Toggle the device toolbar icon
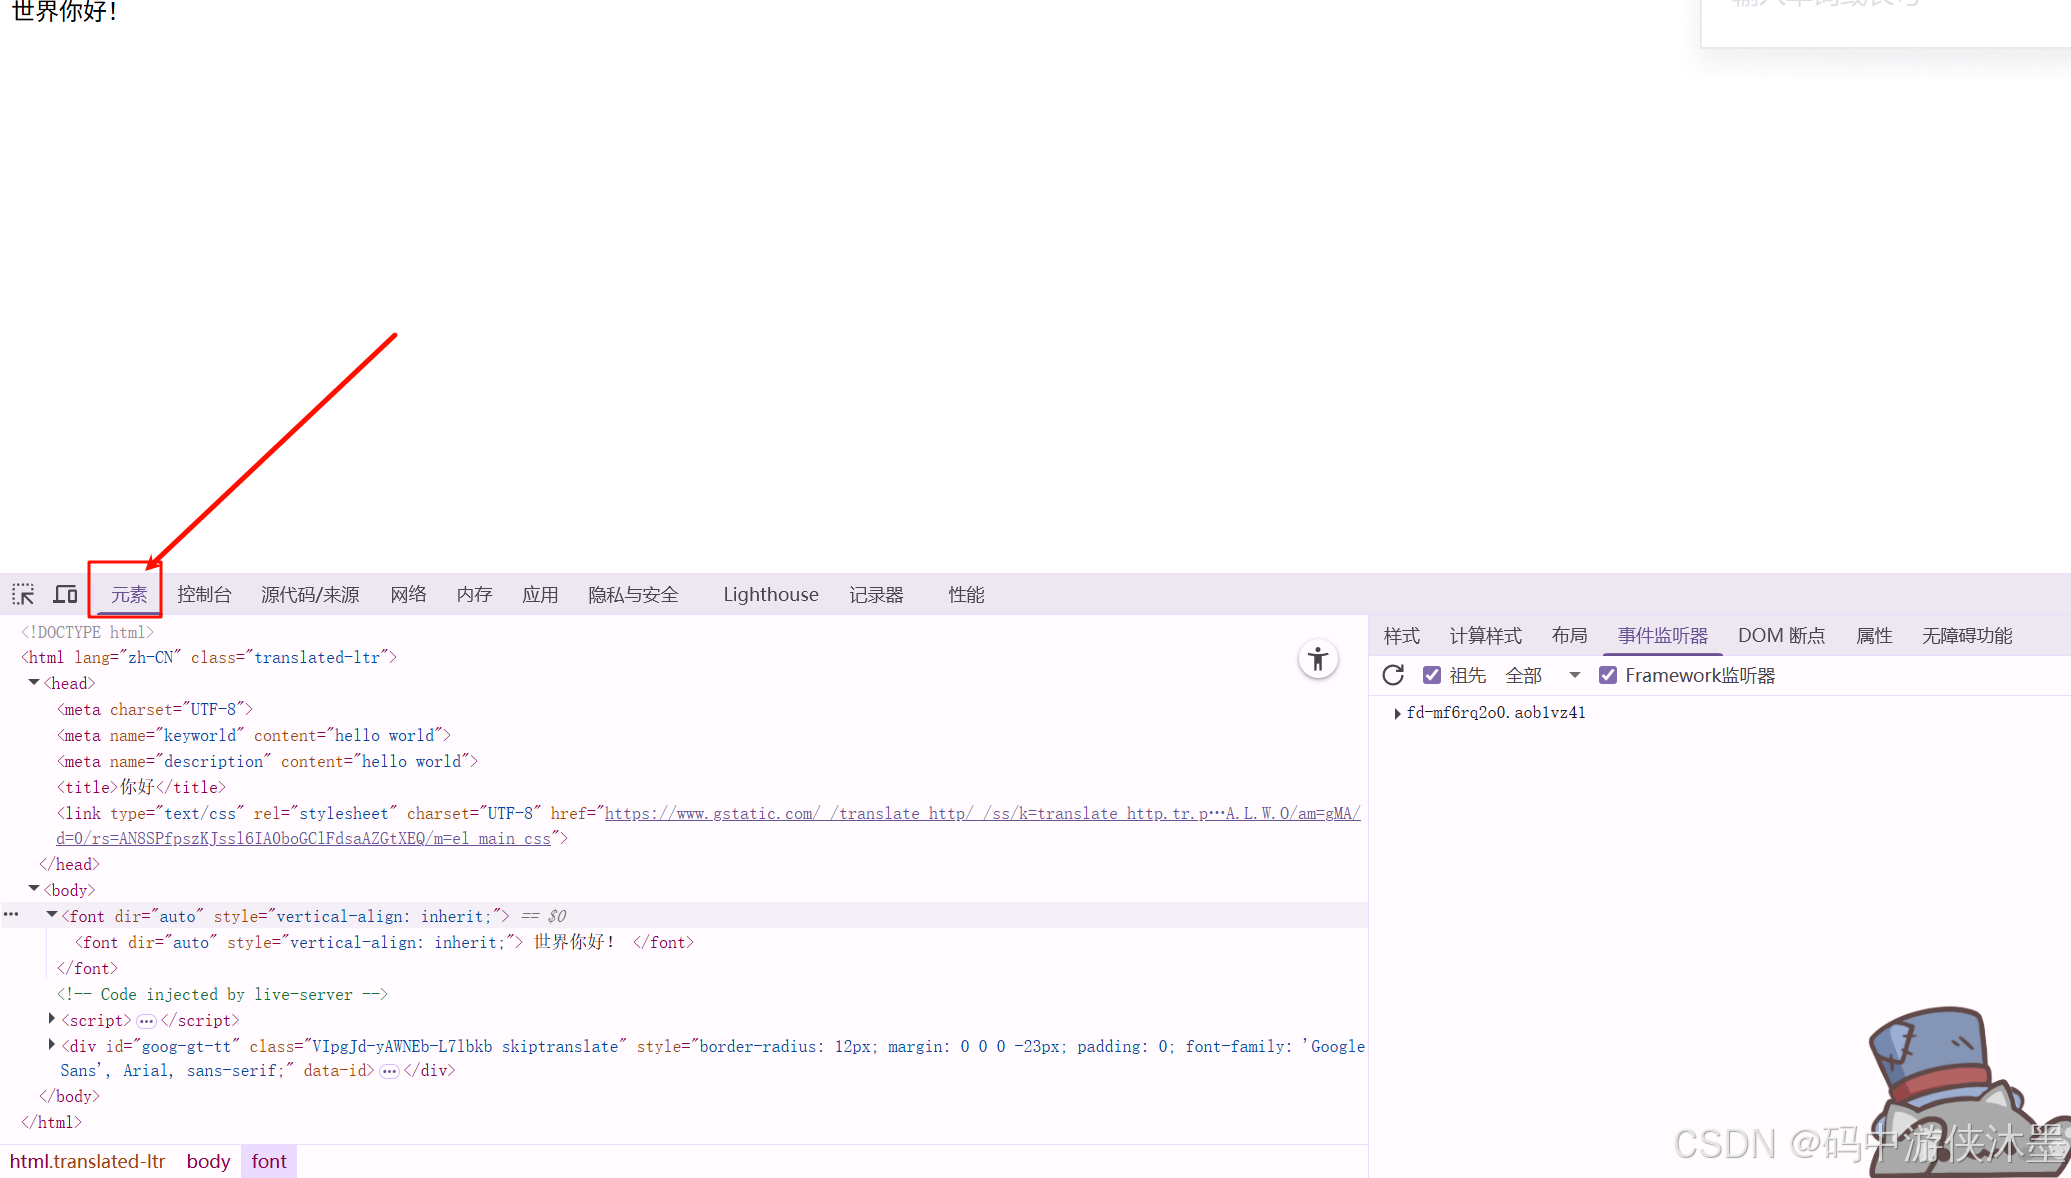 pyautogui.click(x=65, y=594)
